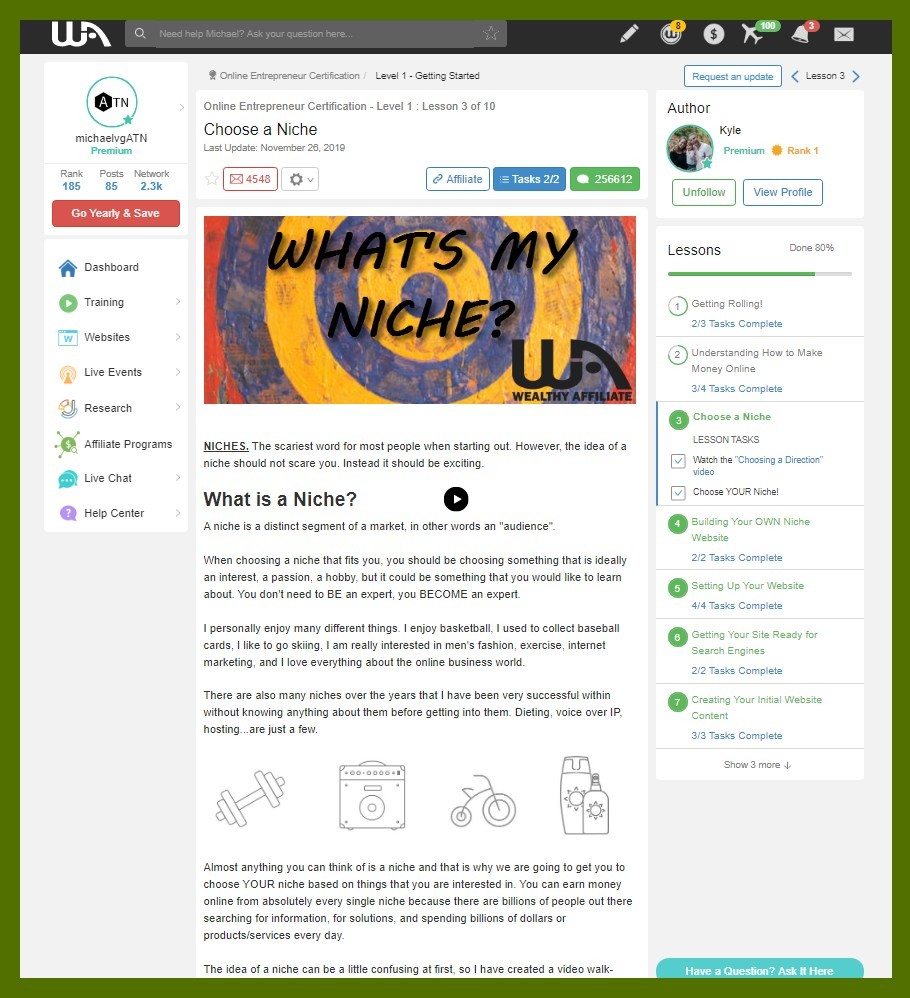
Task: Go to the next lesson arrow
Action: [856, 76]
